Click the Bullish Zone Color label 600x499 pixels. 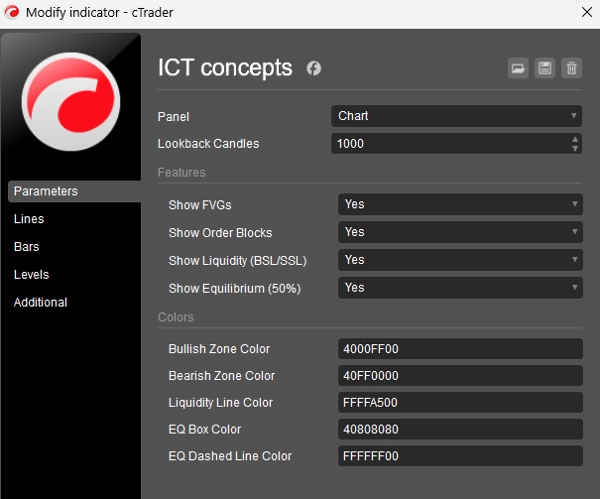tap(219, 349)
